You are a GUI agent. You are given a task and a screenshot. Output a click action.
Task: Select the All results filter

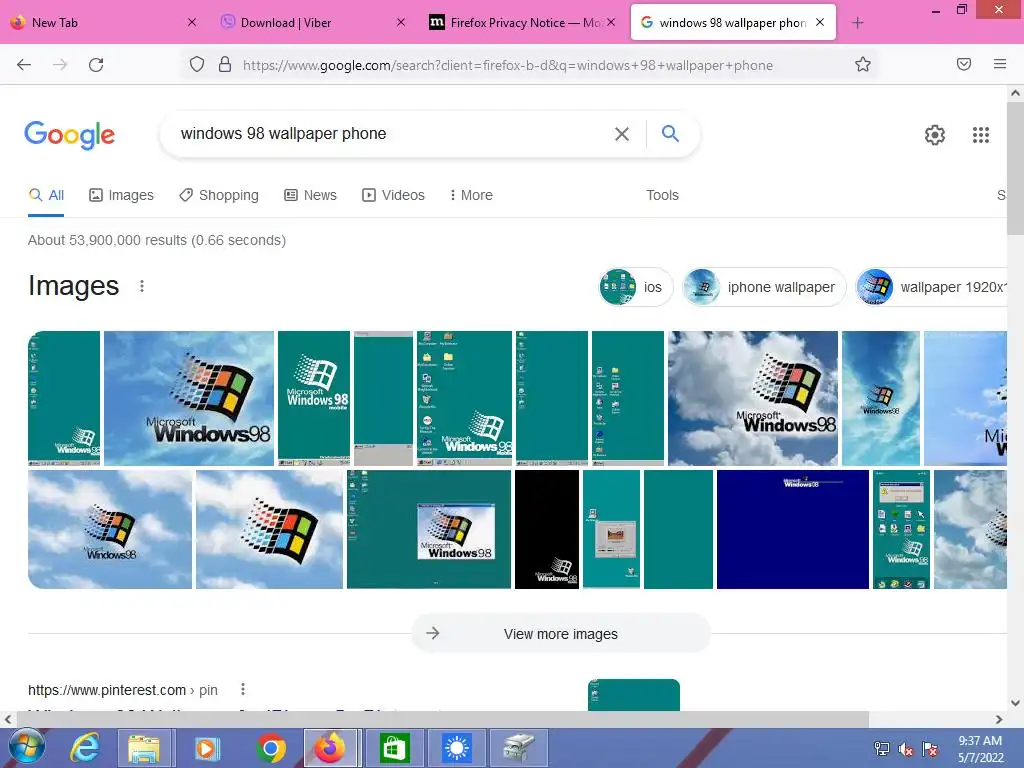click(46, 195)
